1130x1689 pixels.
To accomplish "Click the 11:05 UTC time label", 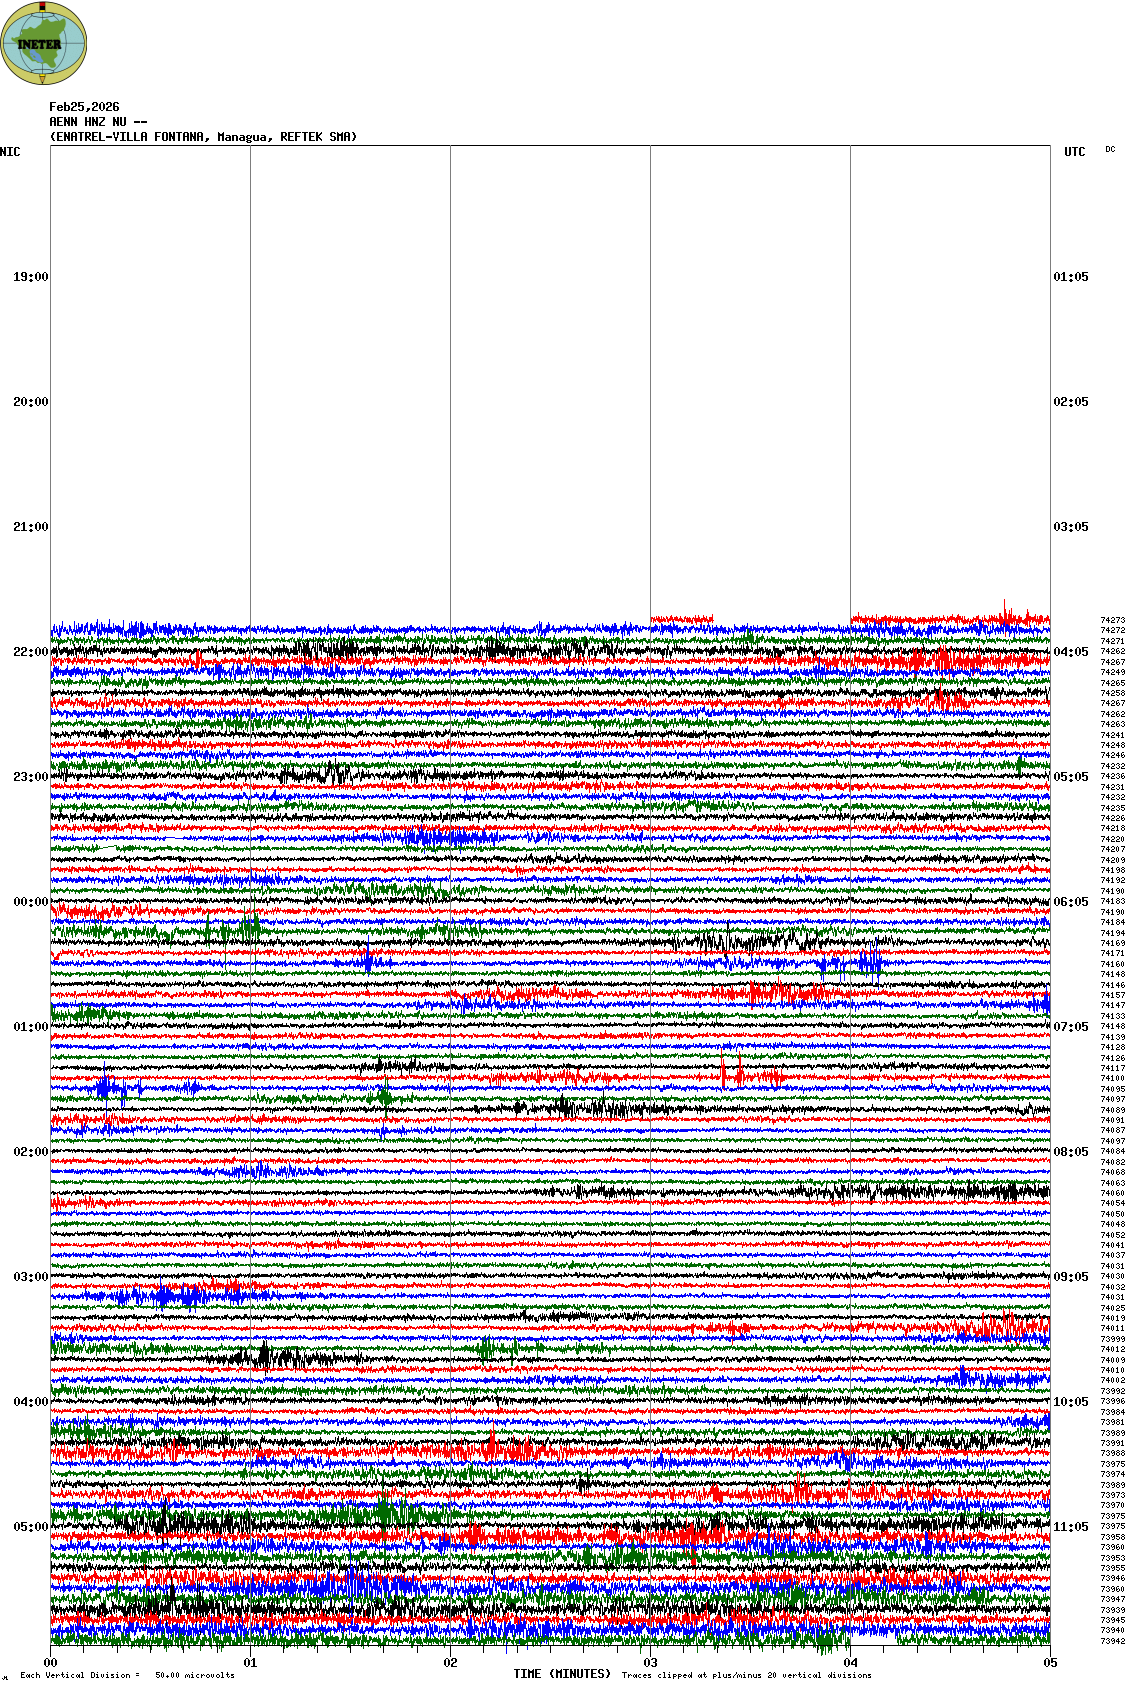I will coord(1070,1527).
